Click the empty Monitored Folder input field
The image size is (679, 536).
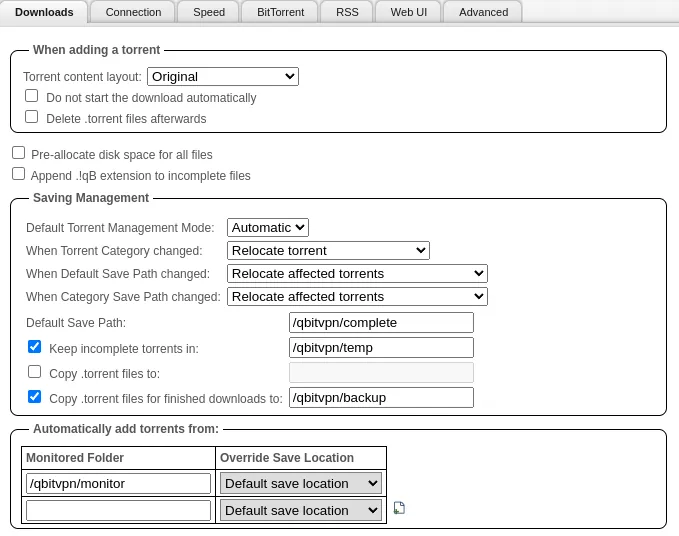[118, 510]
